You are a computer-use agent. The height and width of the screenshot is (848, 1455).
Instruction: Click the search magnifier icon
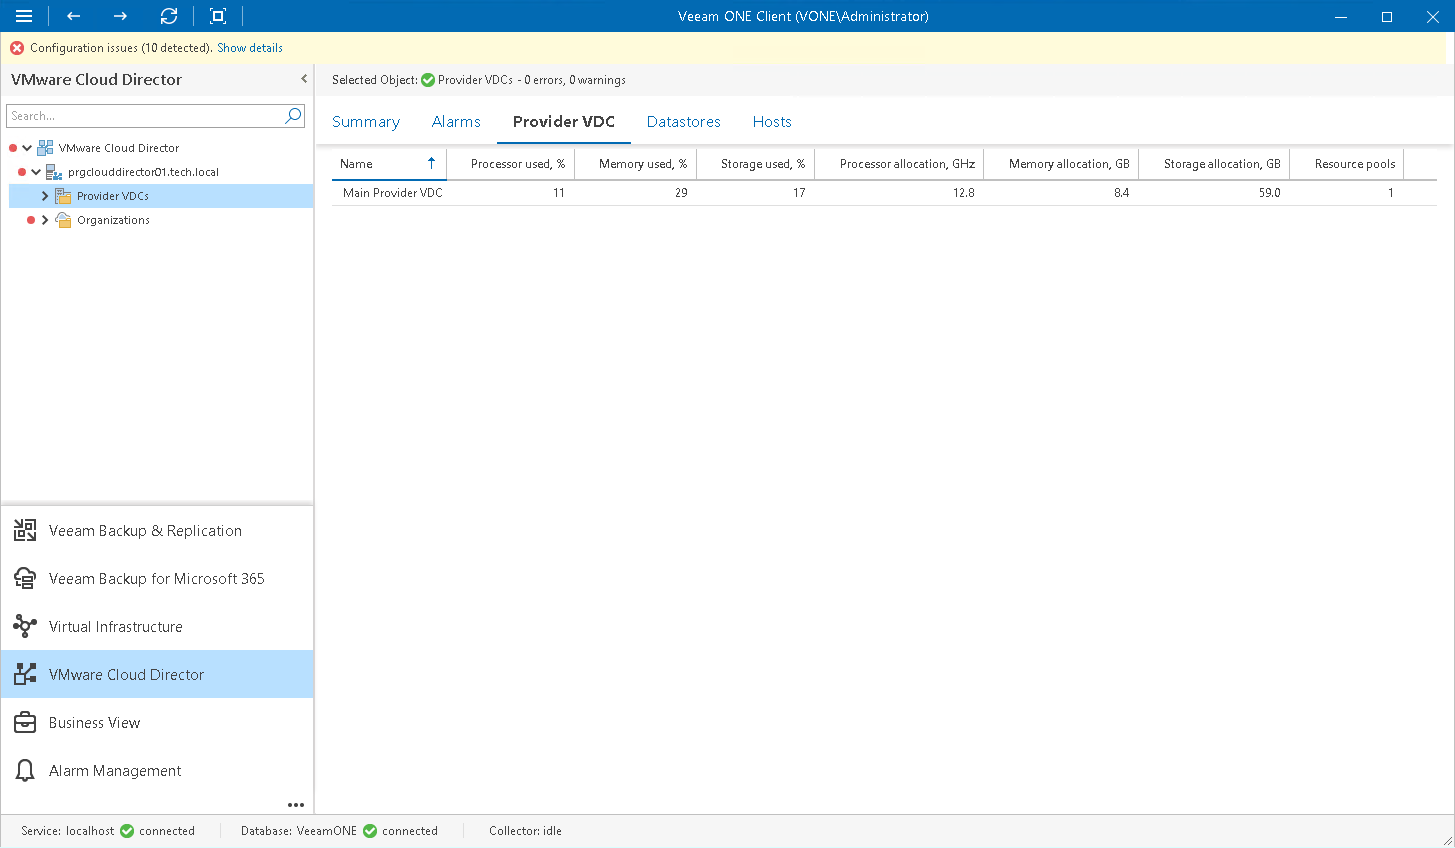click(293, 116)
